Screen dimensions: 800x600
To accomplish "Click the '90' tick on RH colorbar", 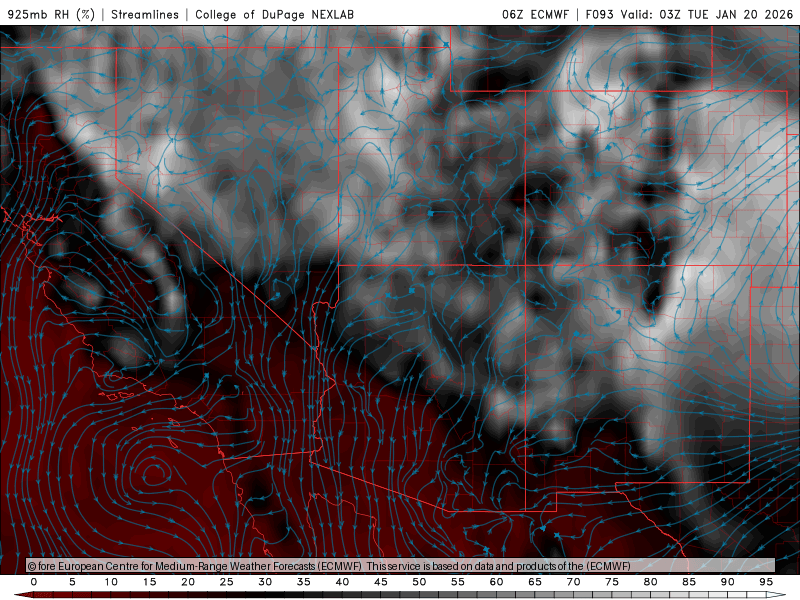I will click(x=727, y=582).
